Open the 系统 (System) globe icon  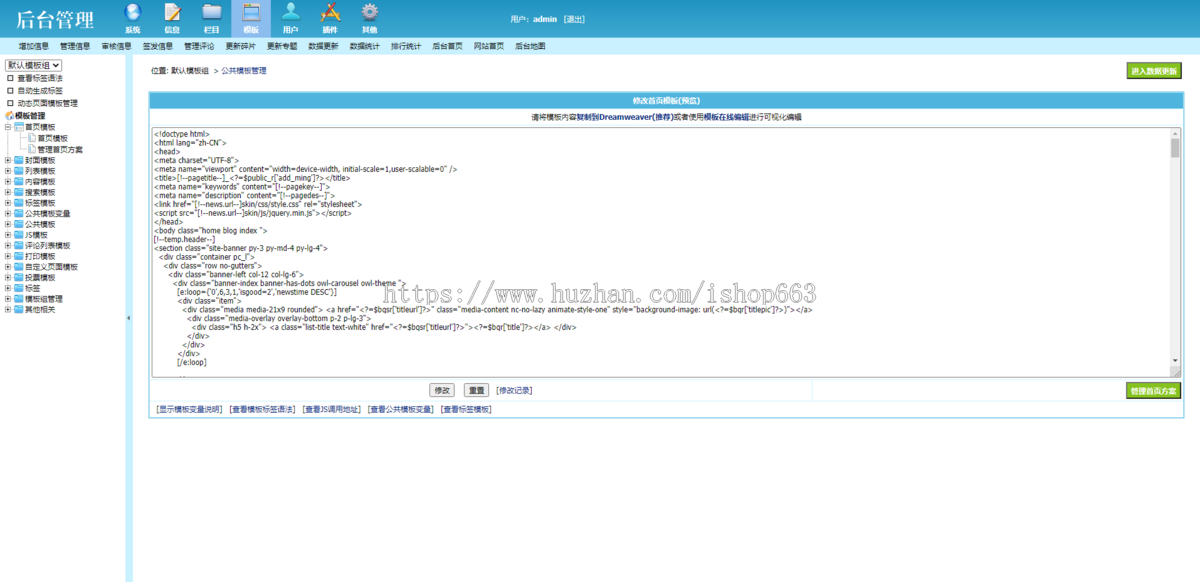pos(132,14)
